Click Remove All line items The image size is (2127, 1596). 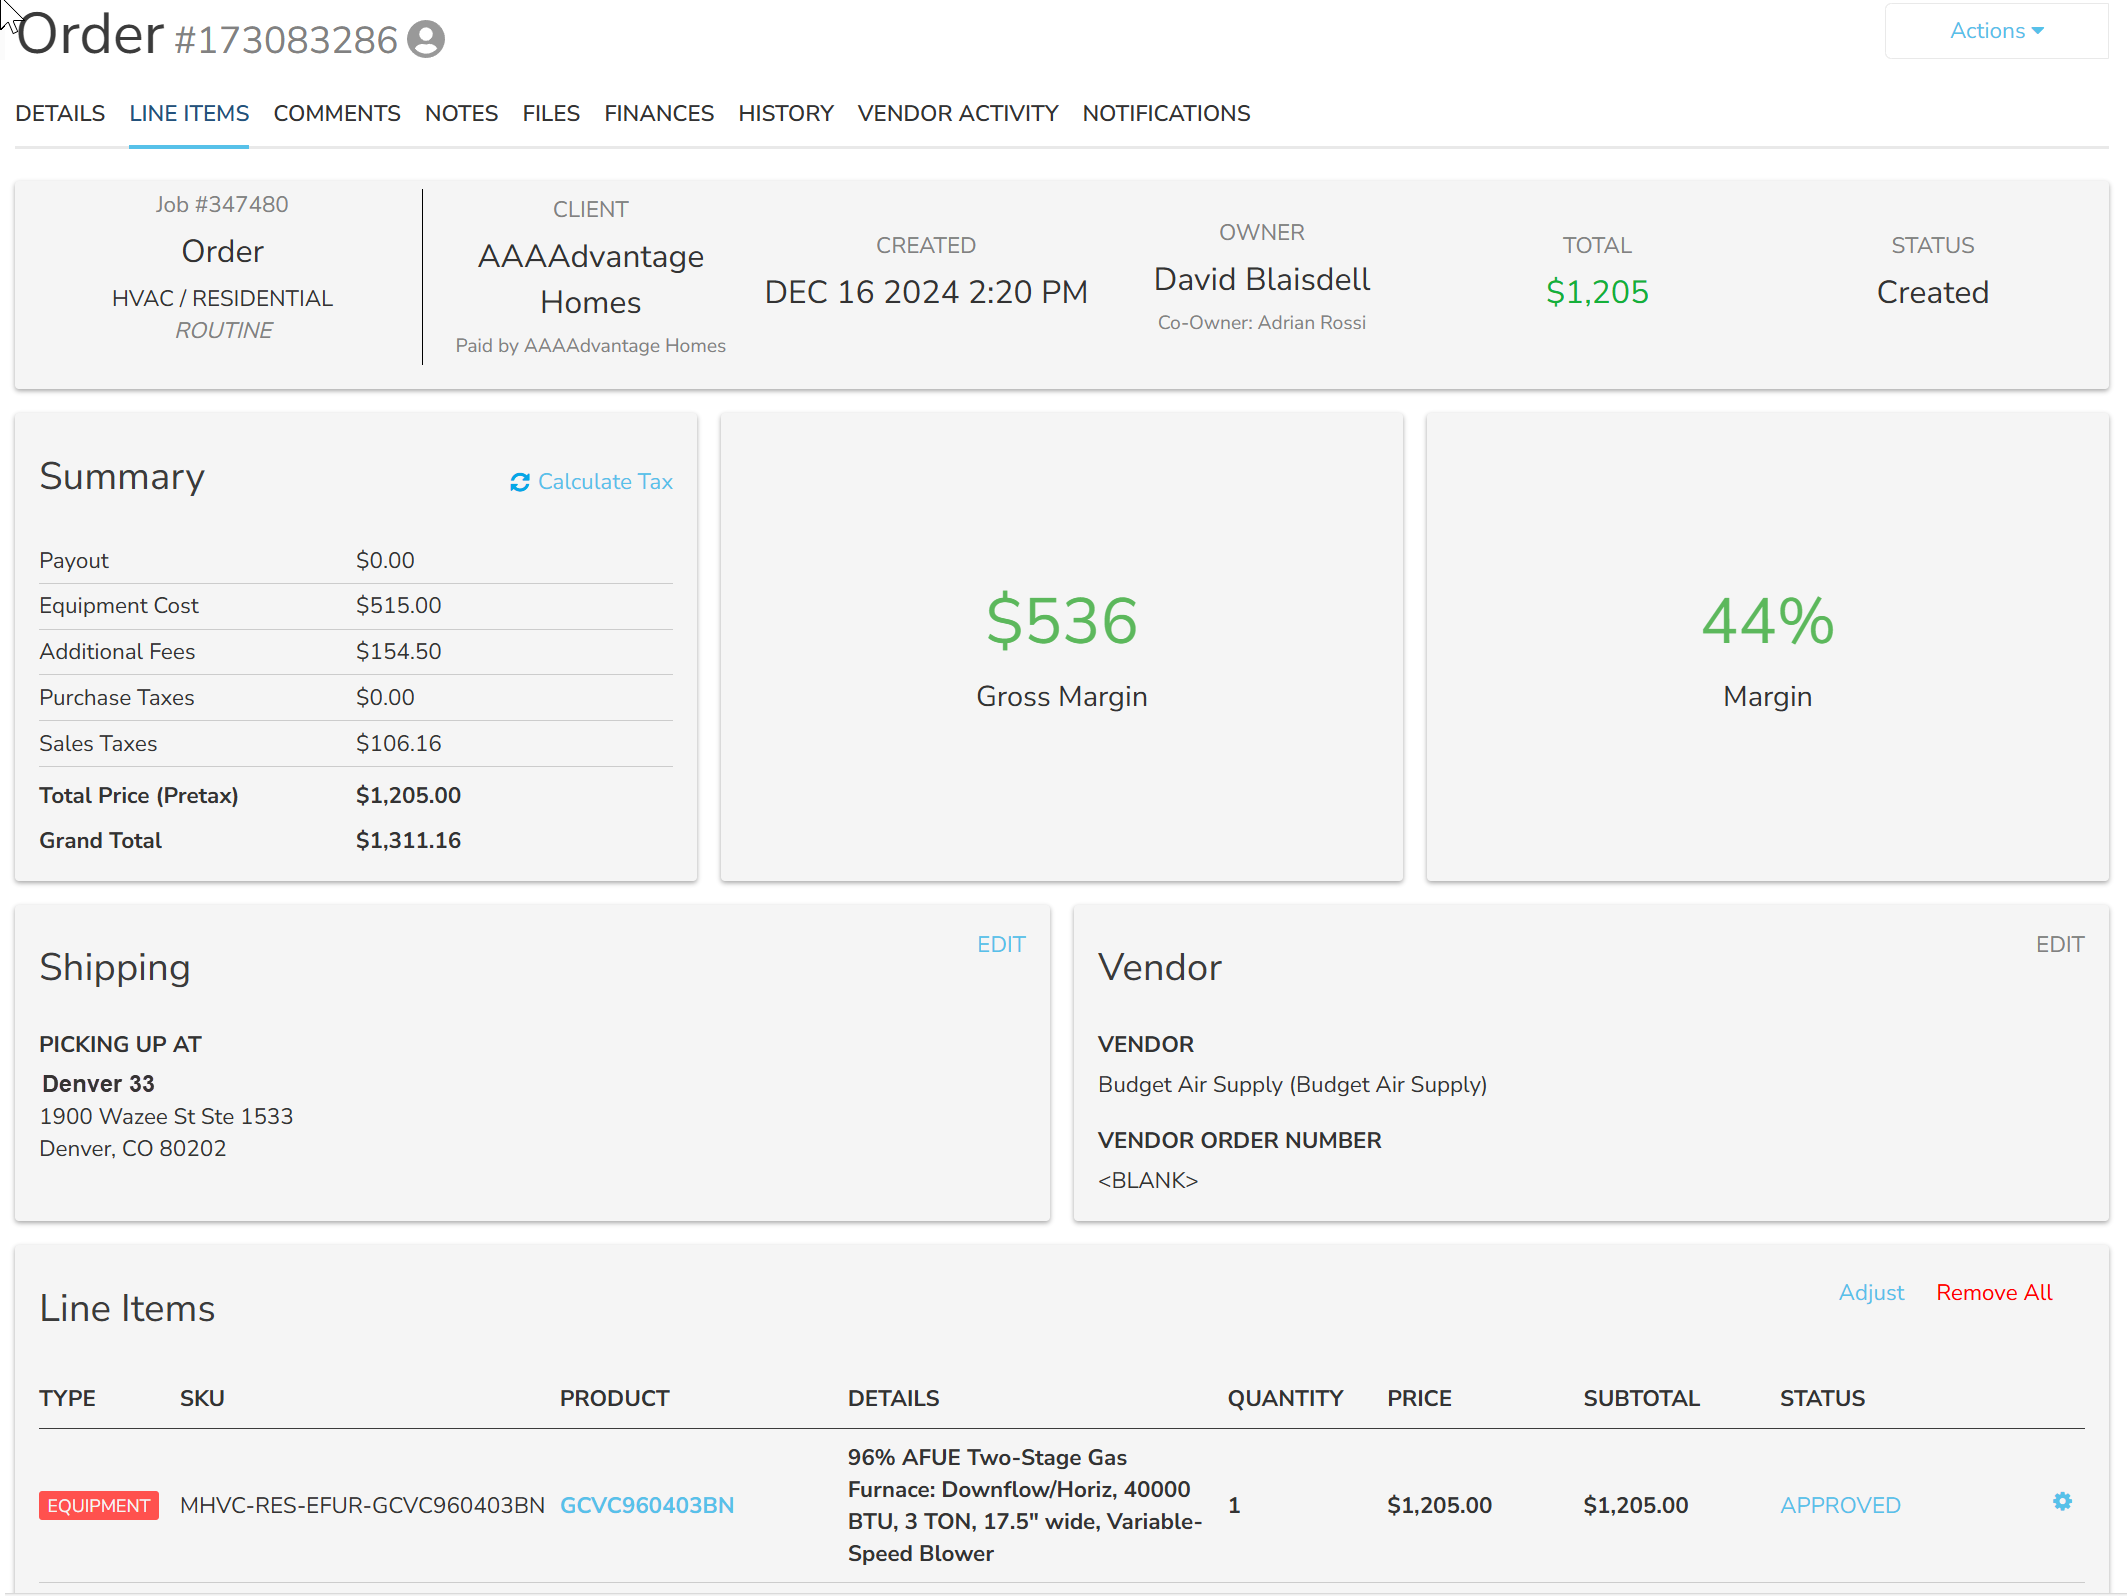pos(1994,1292)
